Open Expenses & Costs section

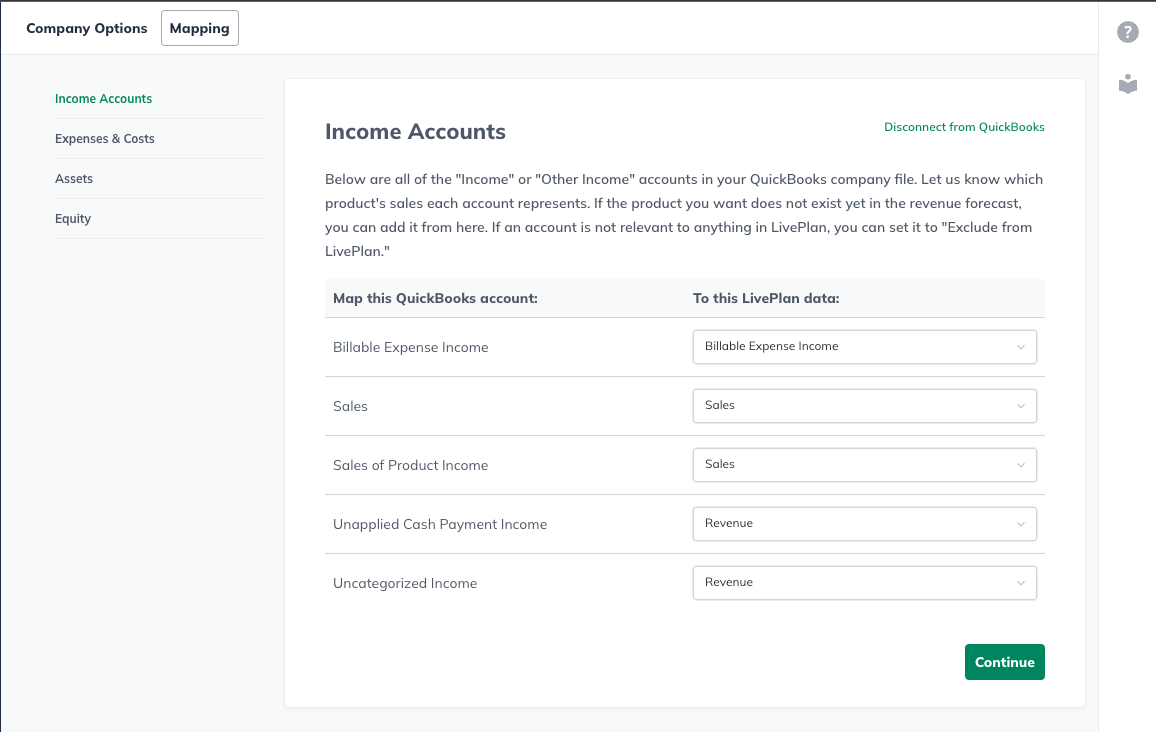pos(105,139)
